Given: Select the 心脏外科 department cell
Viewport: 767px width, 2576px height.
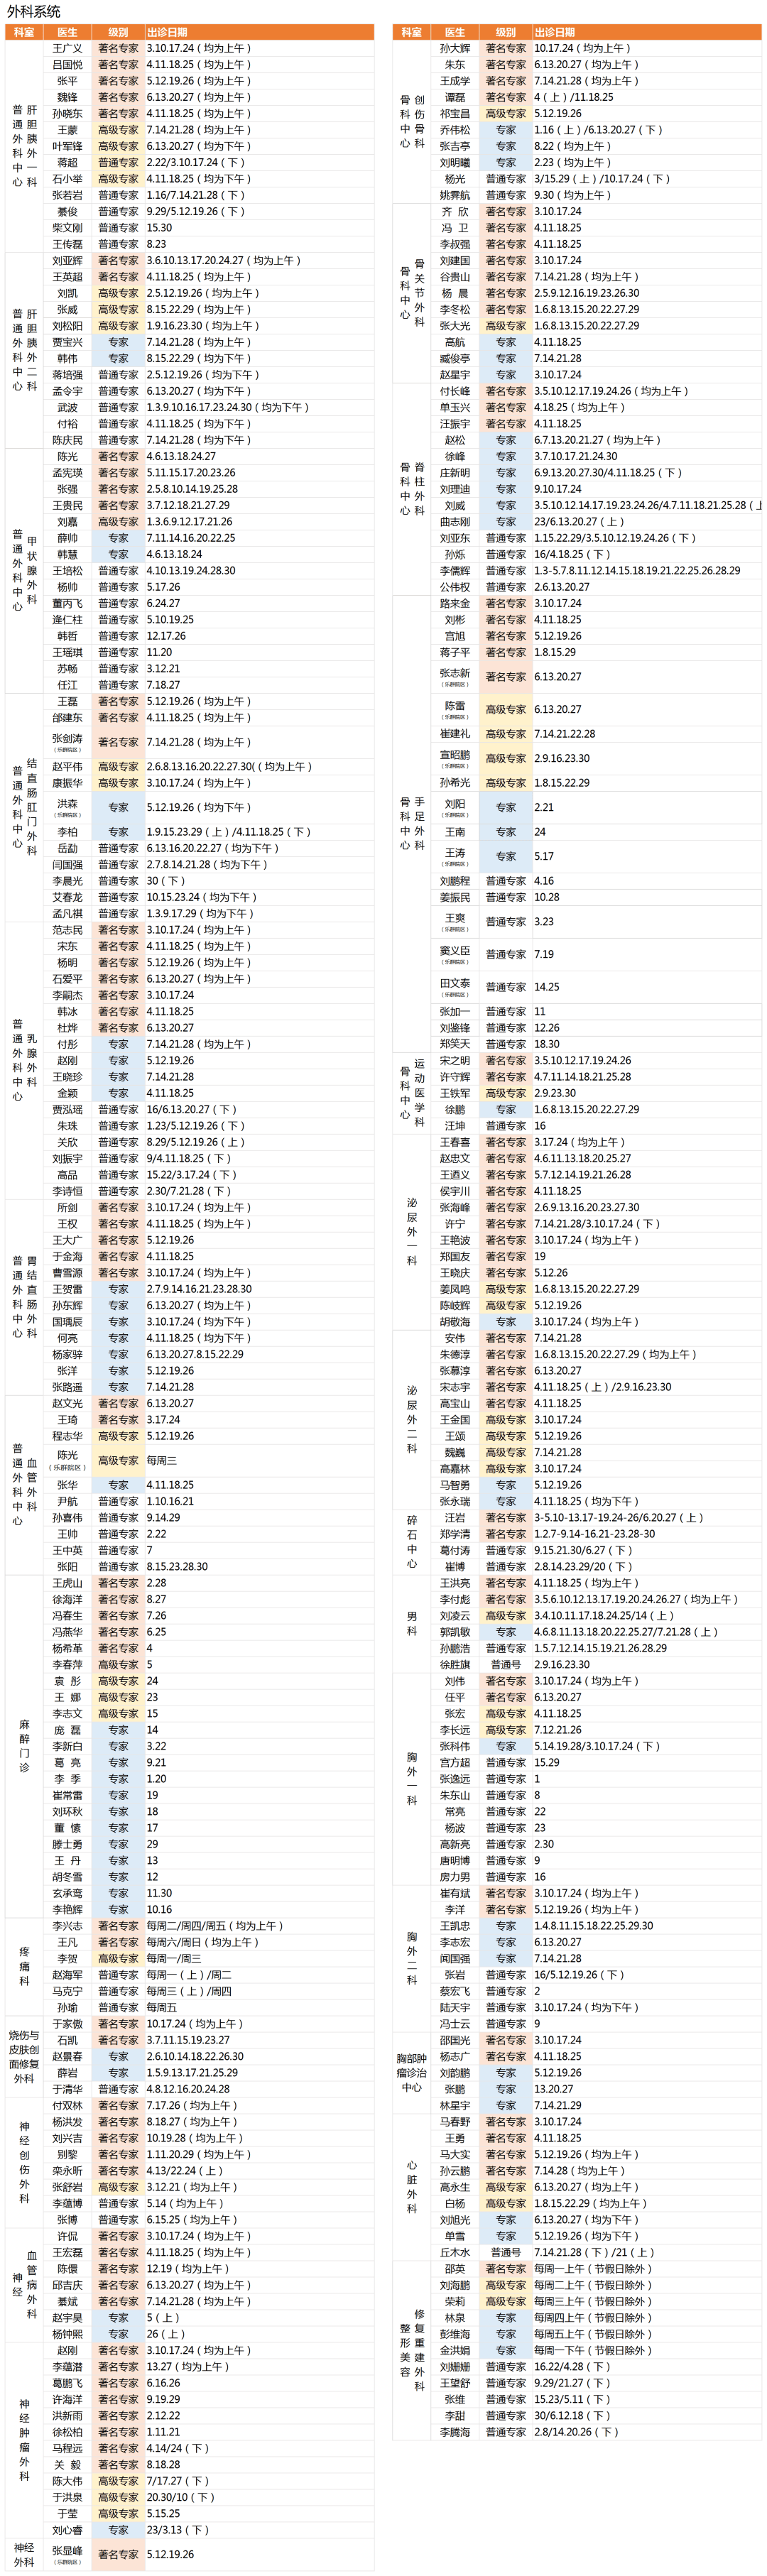Looking at the screenshot, I should point(411,2187).
